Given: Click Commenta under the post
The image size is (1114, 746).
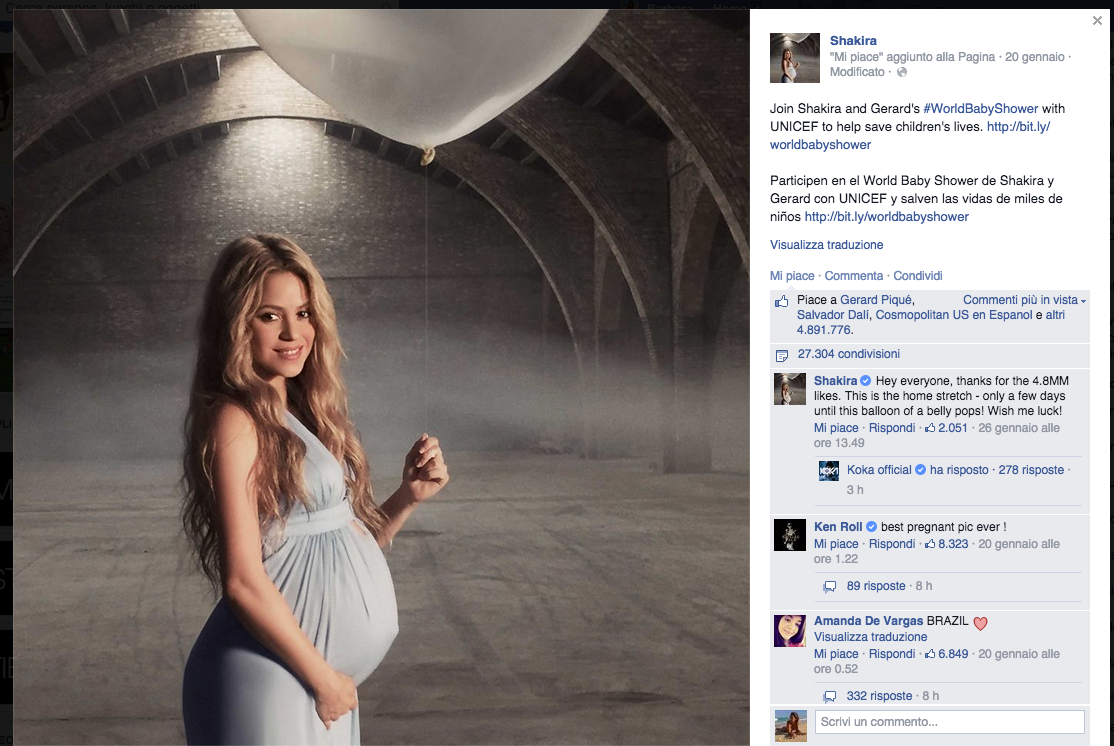Looking at the screenshot, I should [x=853, y=276].
